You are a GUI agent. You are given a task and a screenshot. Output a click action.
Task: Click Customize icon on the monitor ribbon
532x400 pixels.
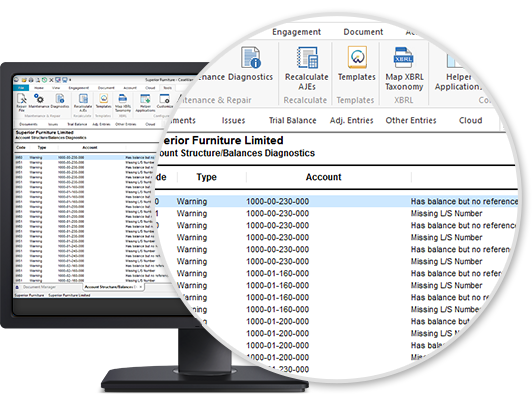click(165, 99)
